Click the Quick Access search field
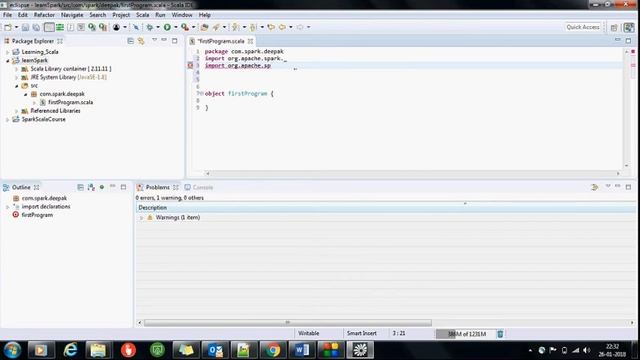The width and height of the screenshot is (640, 360). (x=583, y=27)
